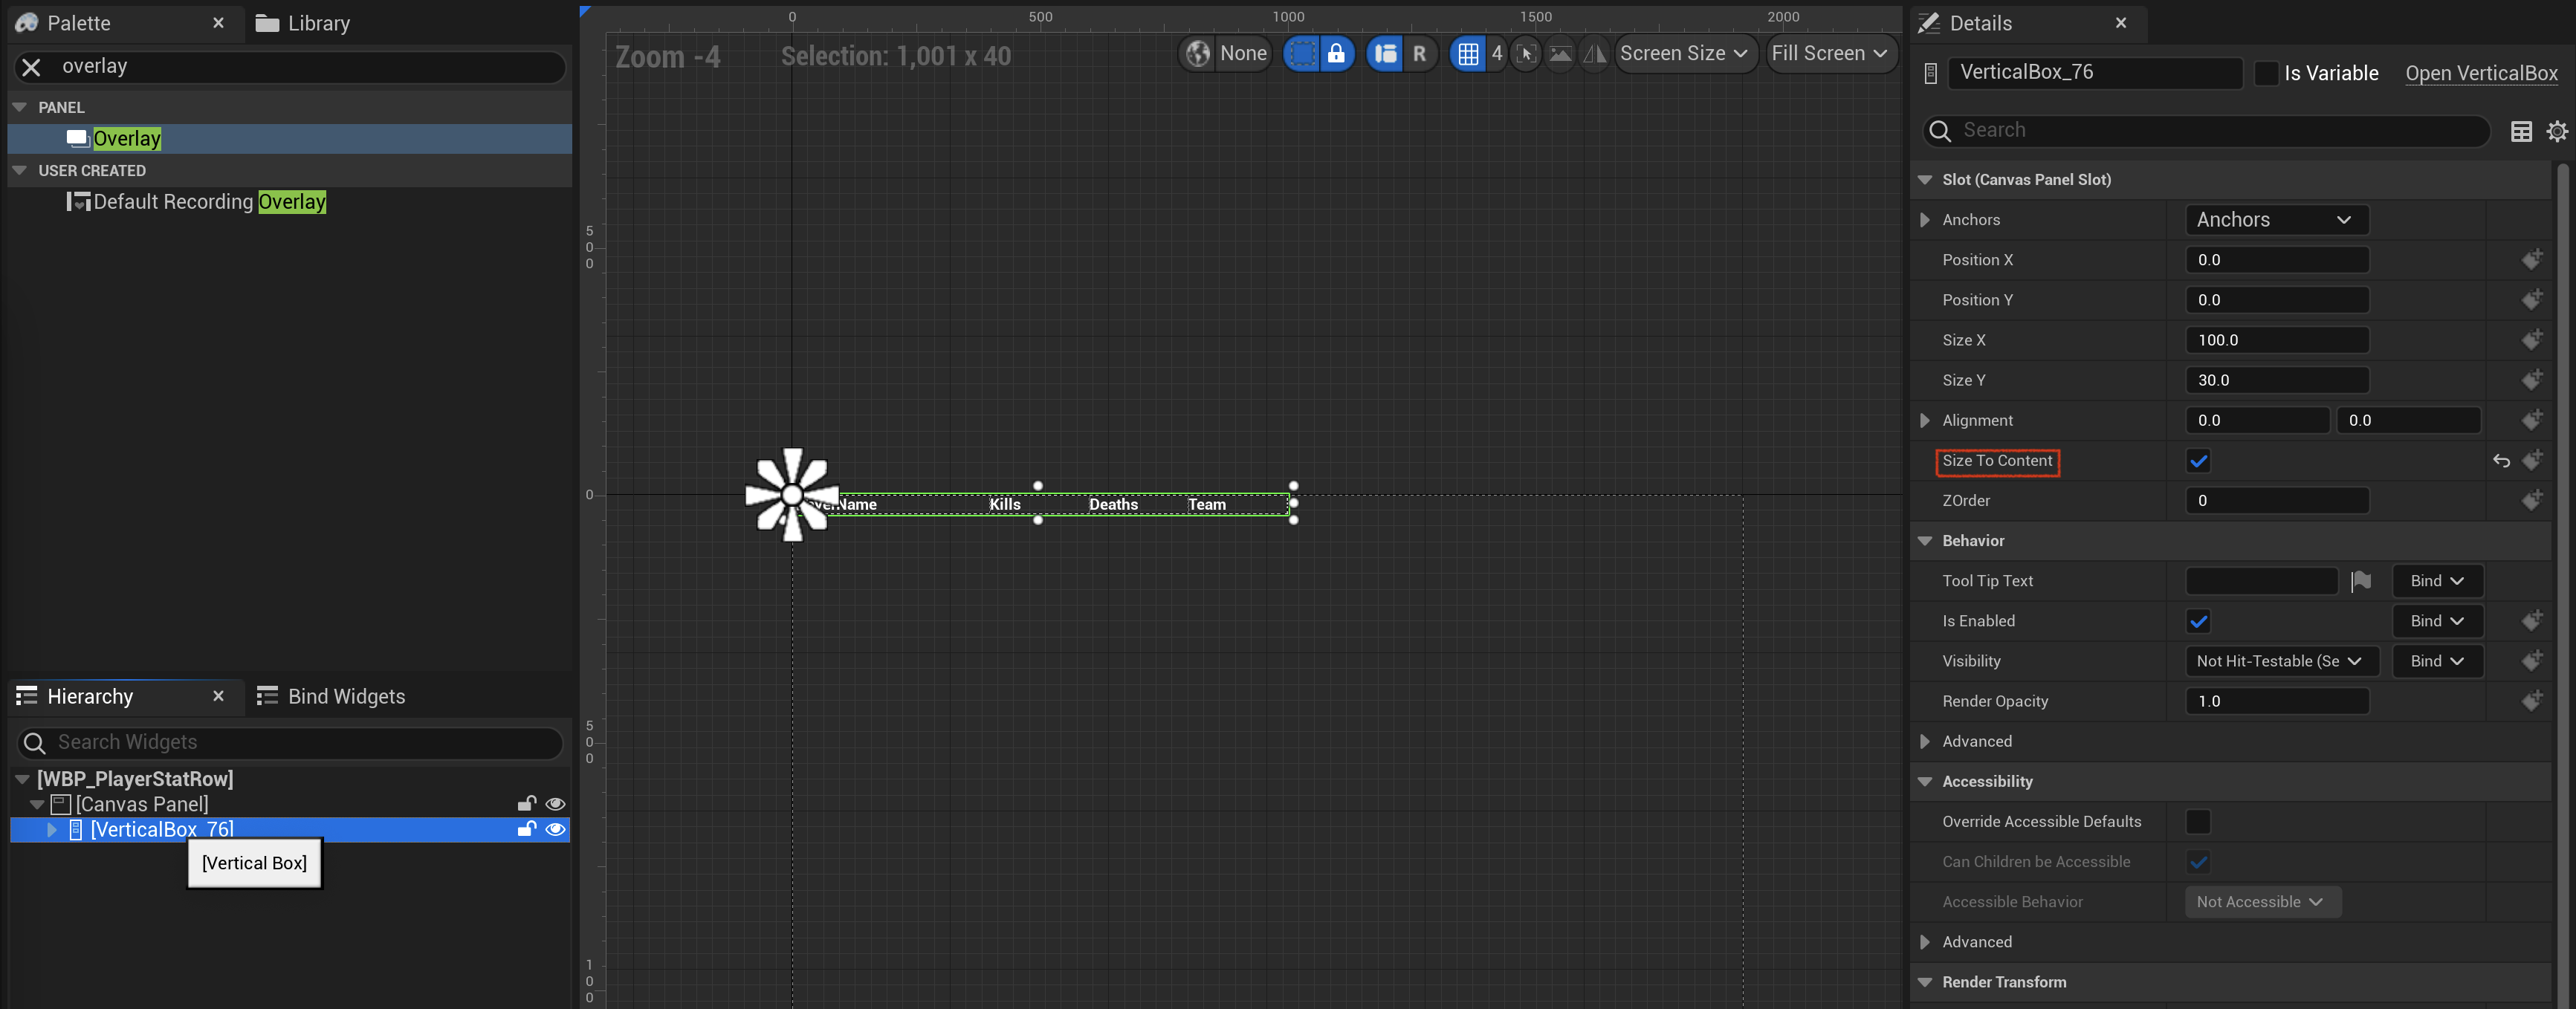
Task: Close the Details tab
Action: (x=2120, y=23)
